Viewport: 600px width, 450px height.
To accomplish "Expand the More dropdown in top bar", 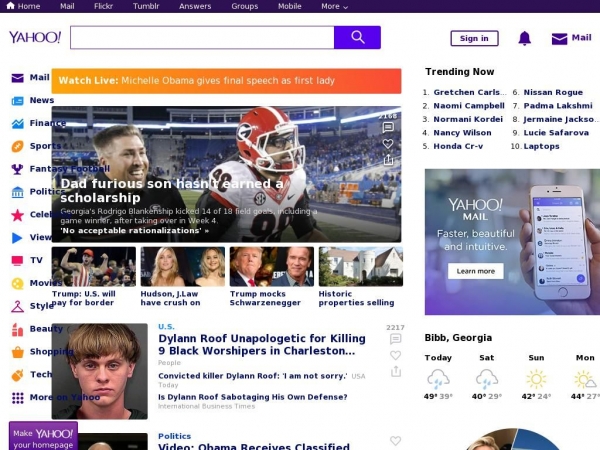I will tap(334, 6).
